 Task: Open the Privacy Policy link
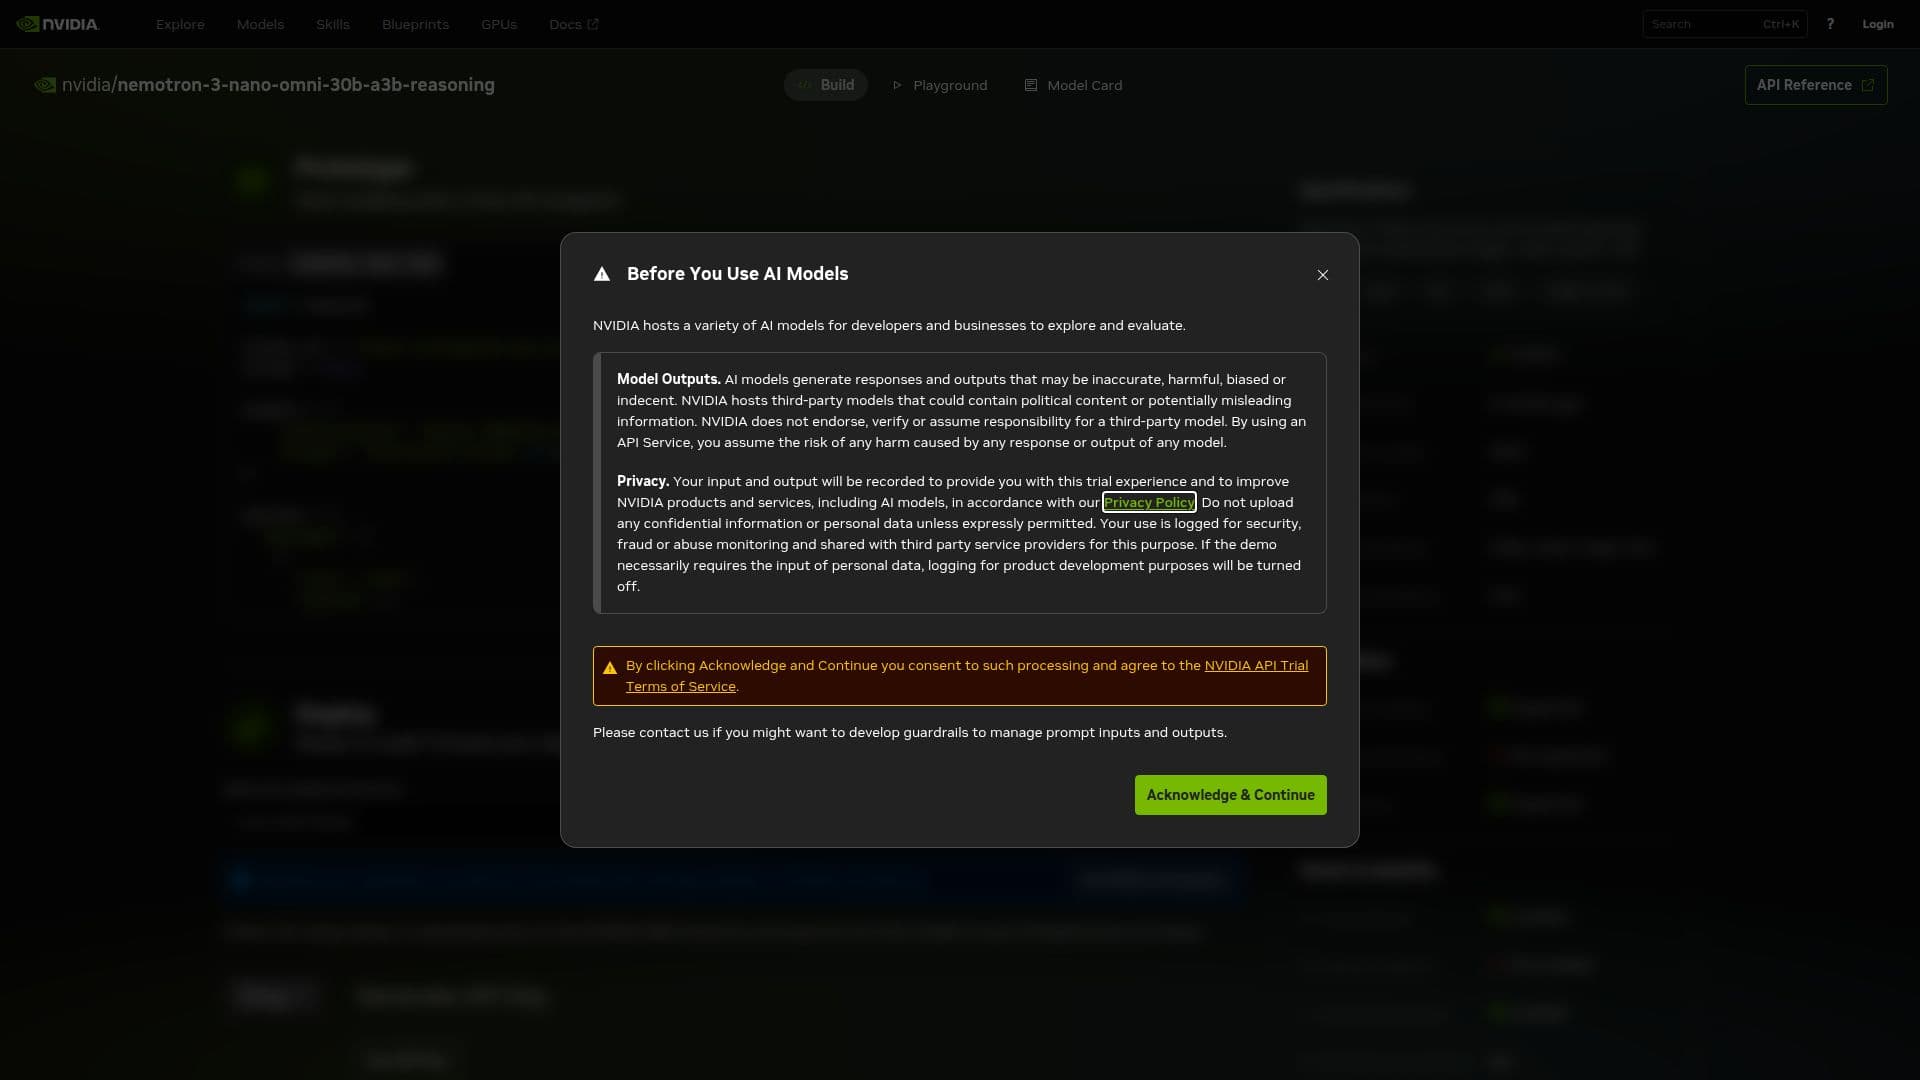(x=1148, y=502)
